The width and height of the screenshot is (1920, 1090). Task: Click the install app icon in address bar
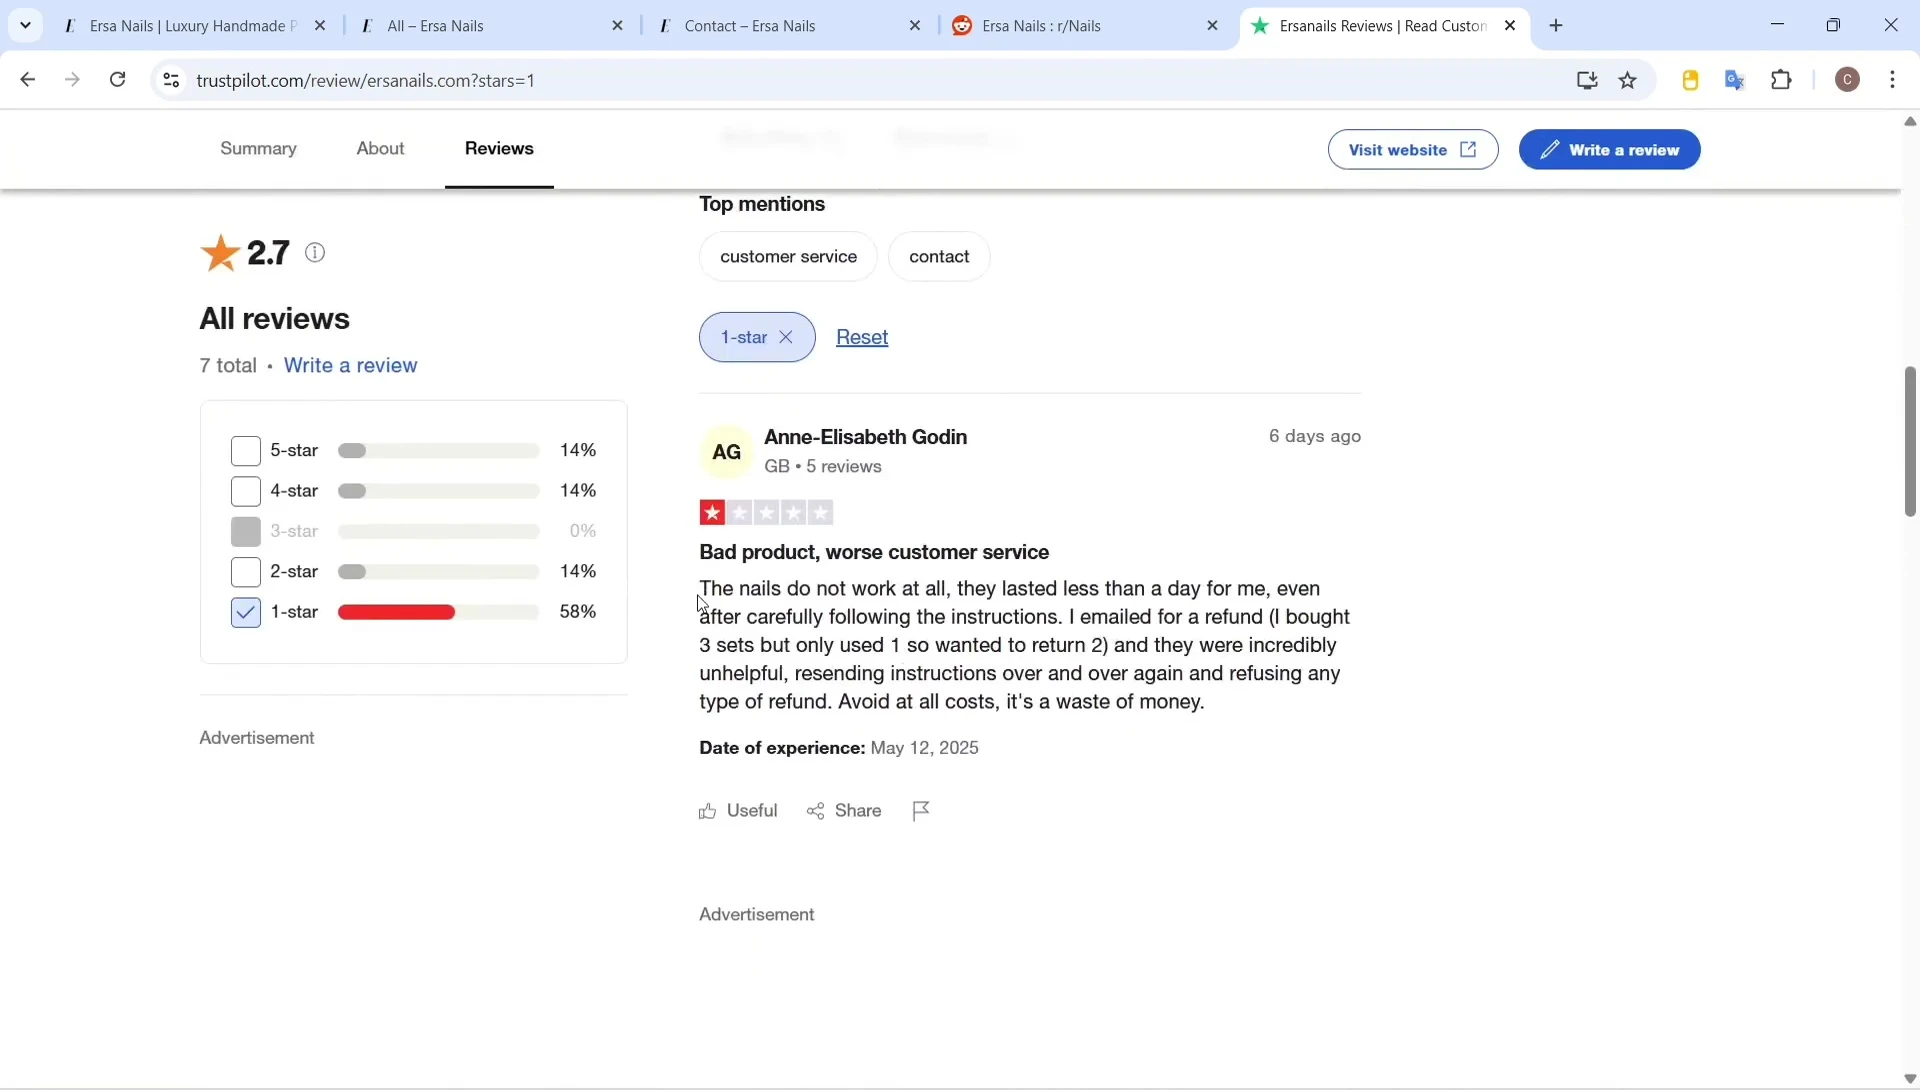click(1587, 80)
